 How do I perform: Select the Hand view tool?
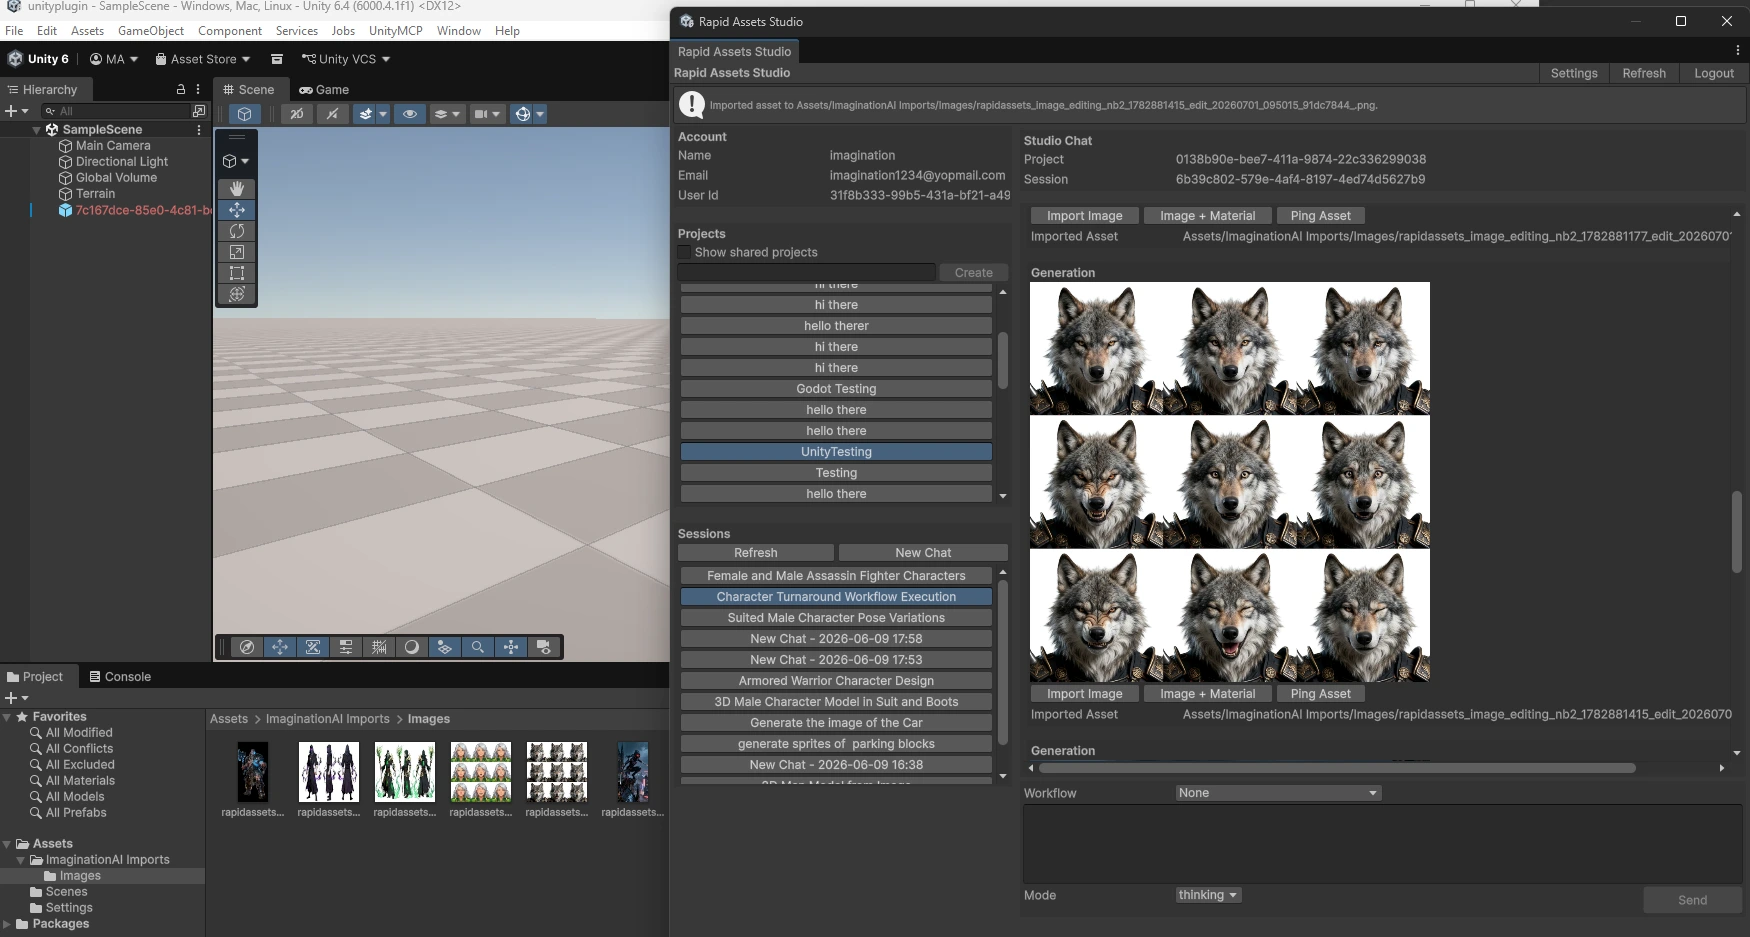[x=237, y=188]
